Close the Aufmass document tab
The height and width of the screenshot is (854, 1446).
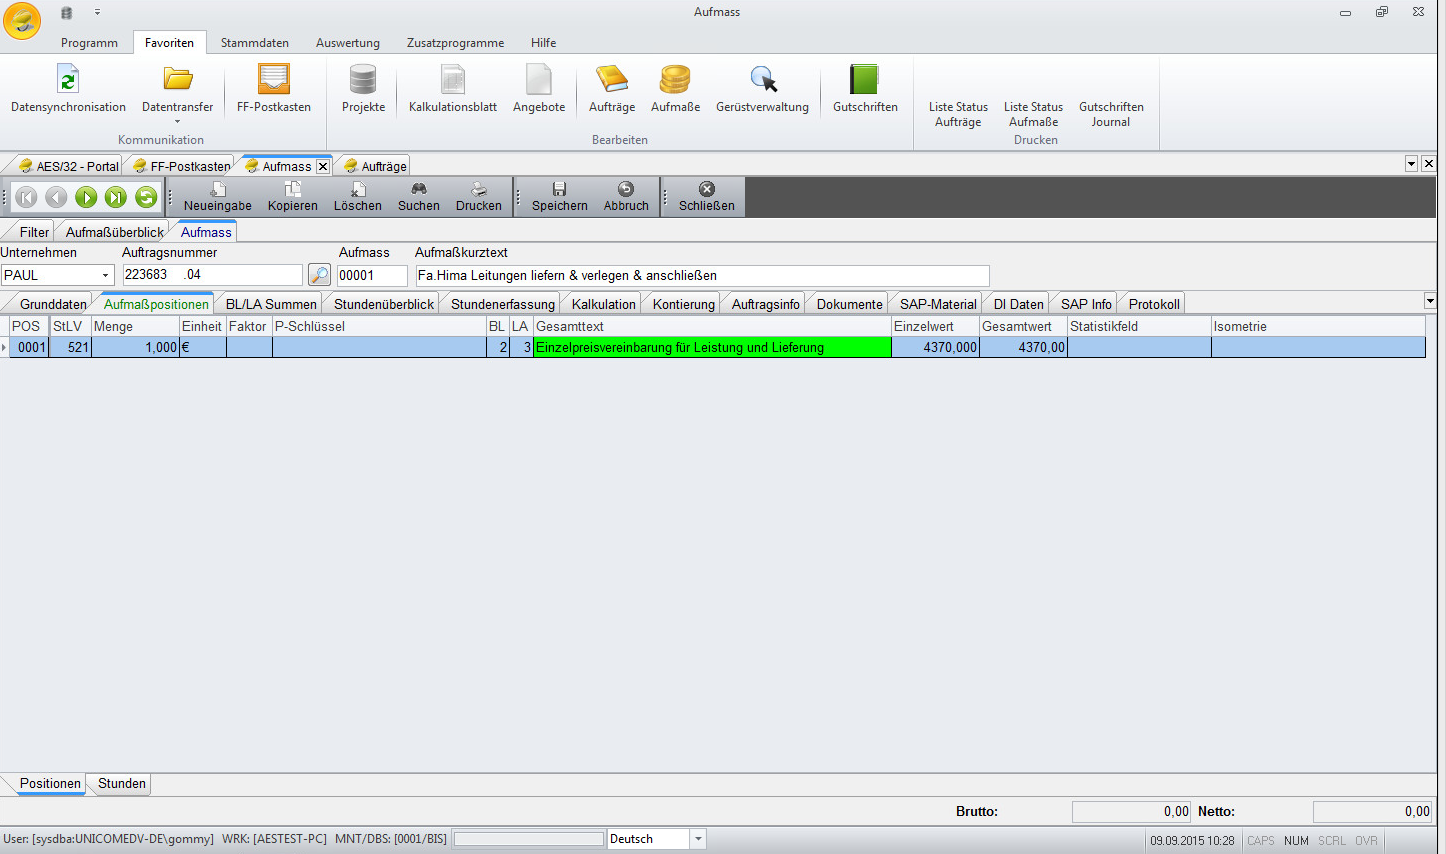[x=323, y=167]
